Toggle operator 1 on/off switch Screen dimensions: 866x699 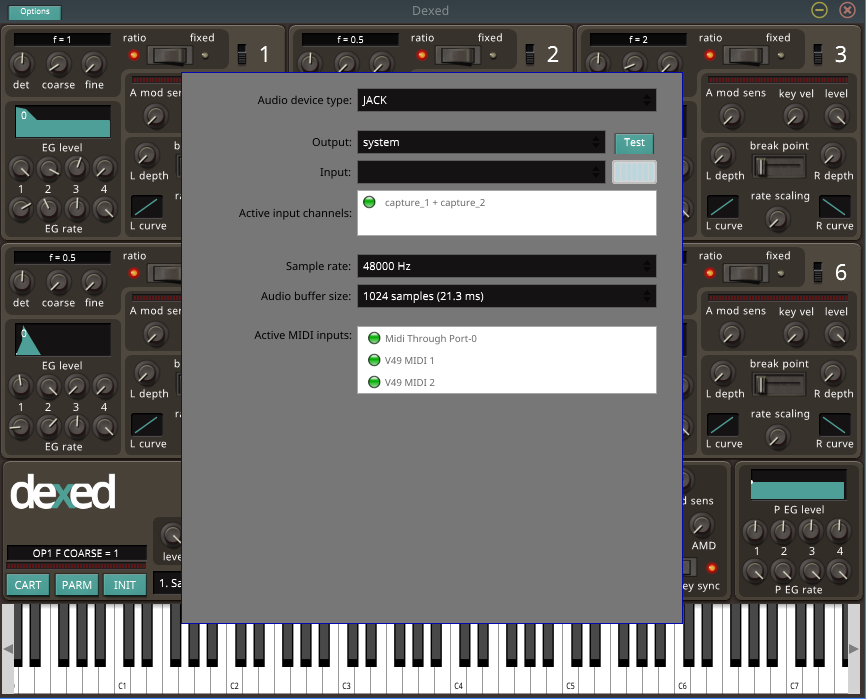pos(242,54)
